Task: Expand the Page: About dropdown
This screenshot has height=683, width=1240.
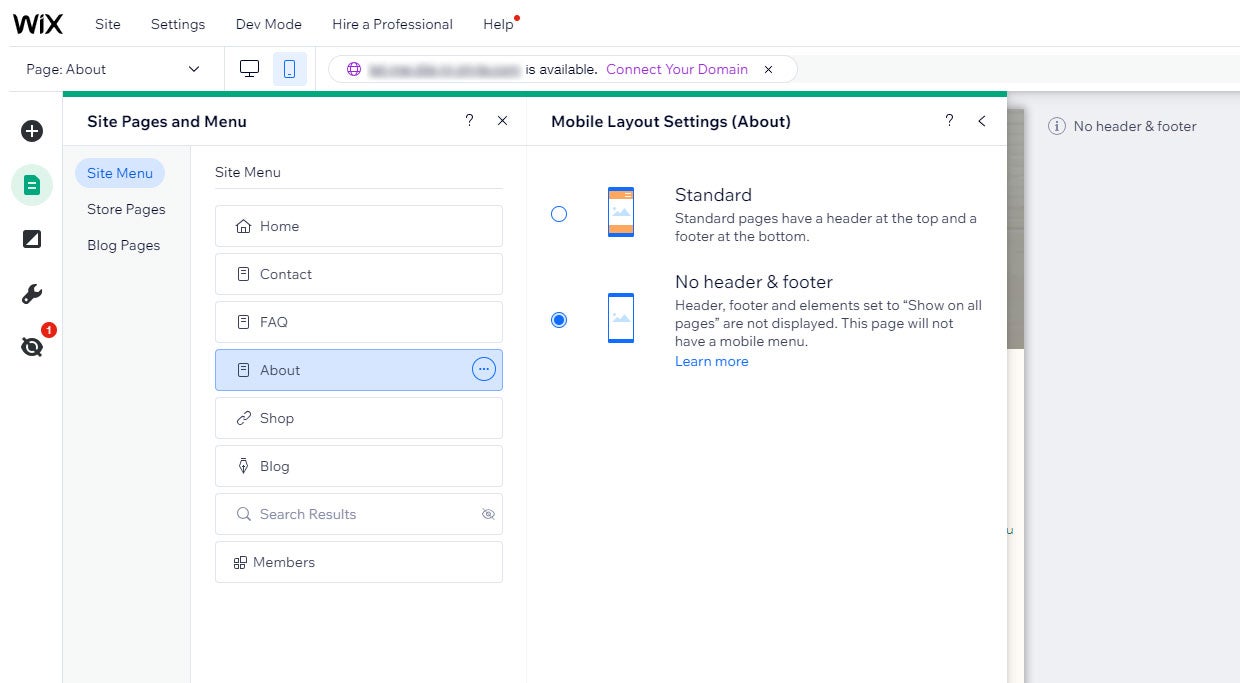Action: coord(113,69)
